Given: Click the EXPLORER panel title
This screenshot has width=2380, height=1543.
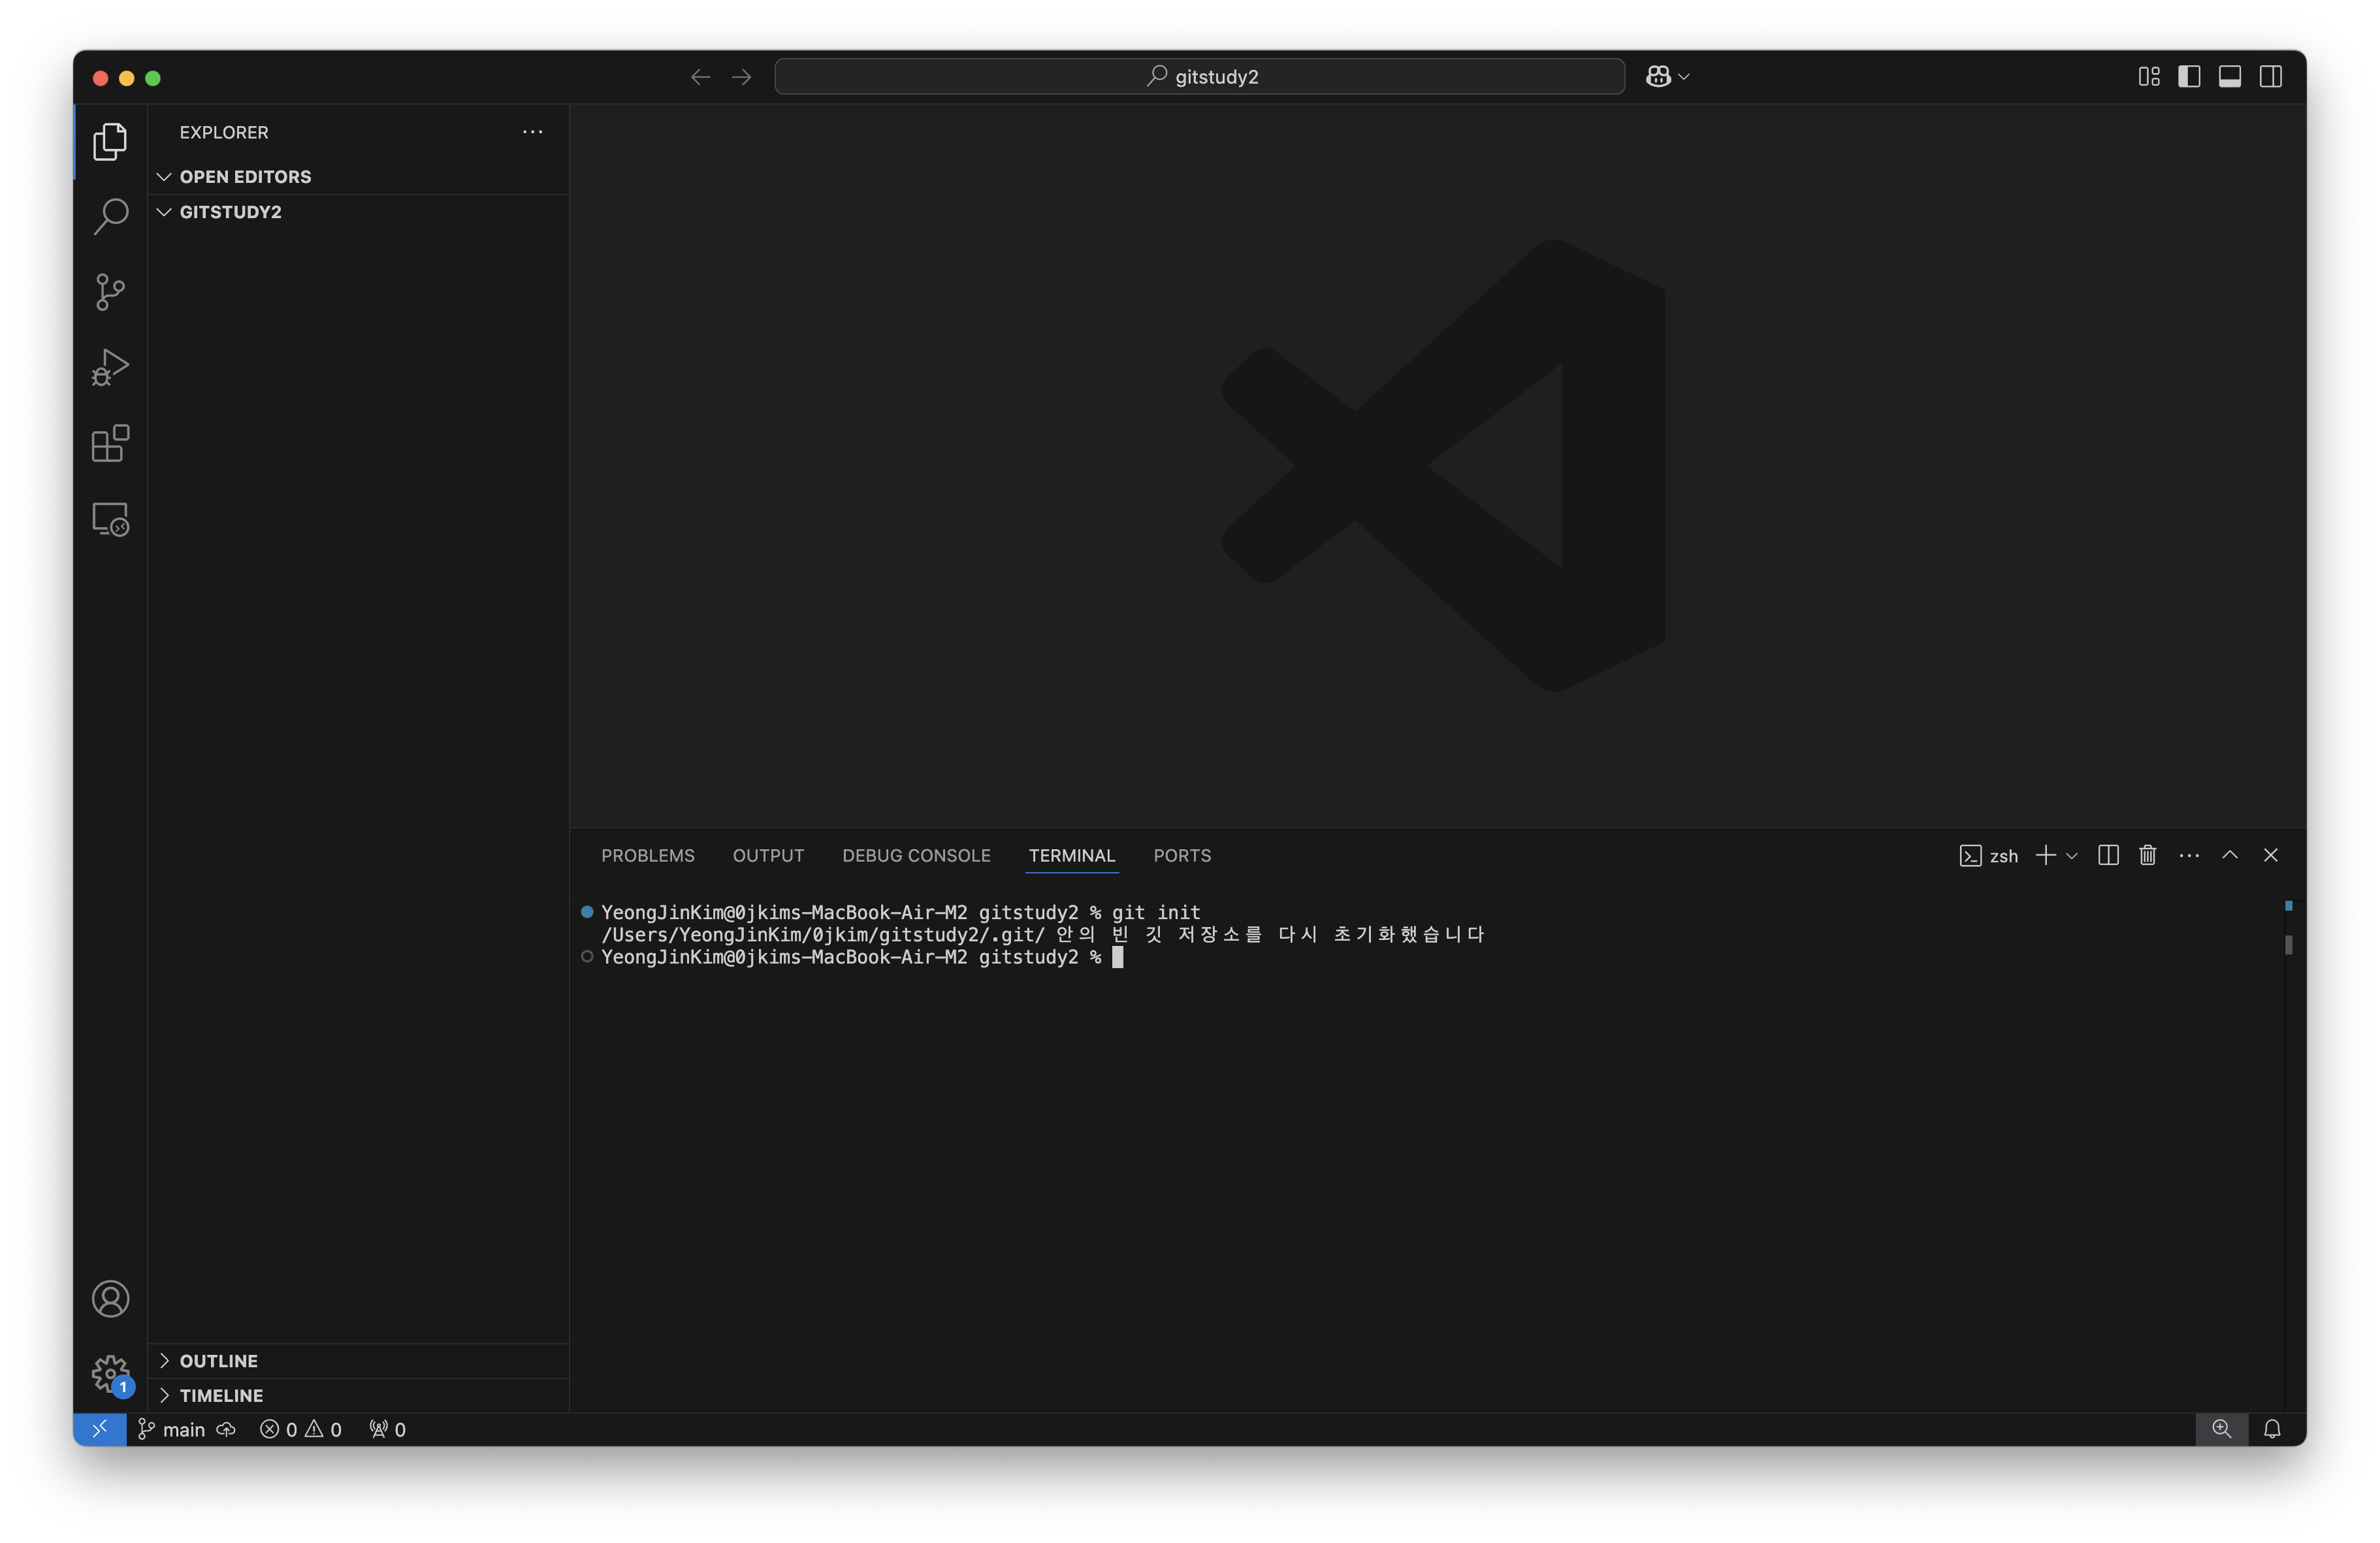Looking at the screenshot, I should (224, 132).
